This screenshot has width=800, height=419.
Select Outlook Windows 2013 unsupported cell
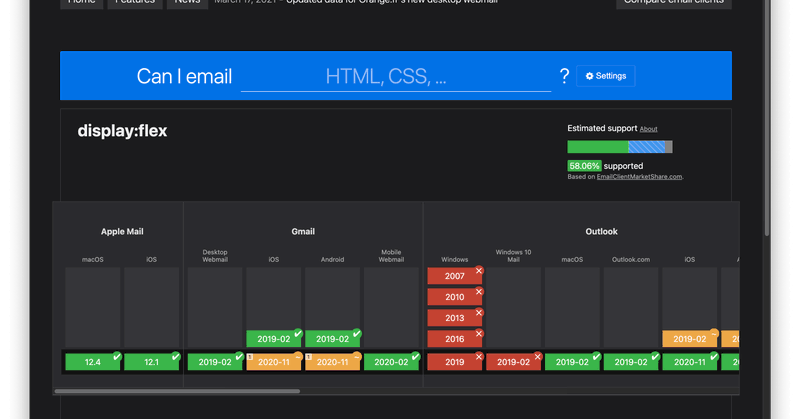[455, 318]
